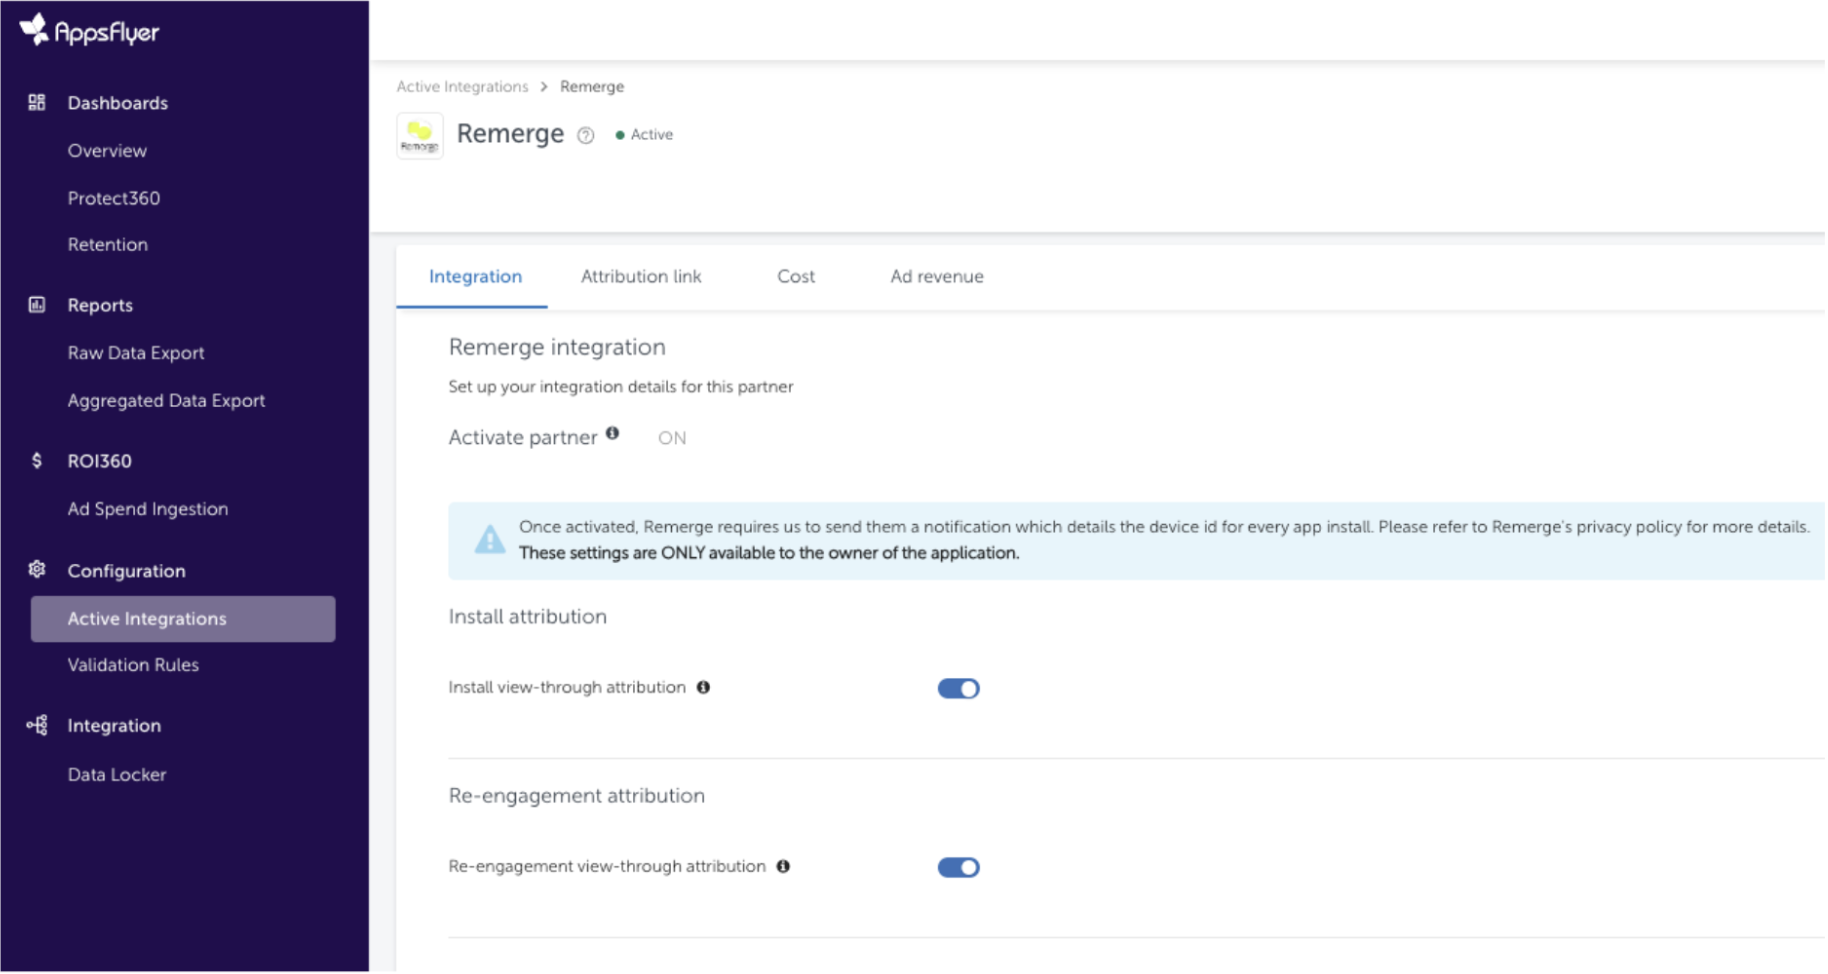Viewport: 1828px width, 974px height.
Task: Click the info icon next to Activate partner
Action: pyautogui.click(x=613, y=433)
